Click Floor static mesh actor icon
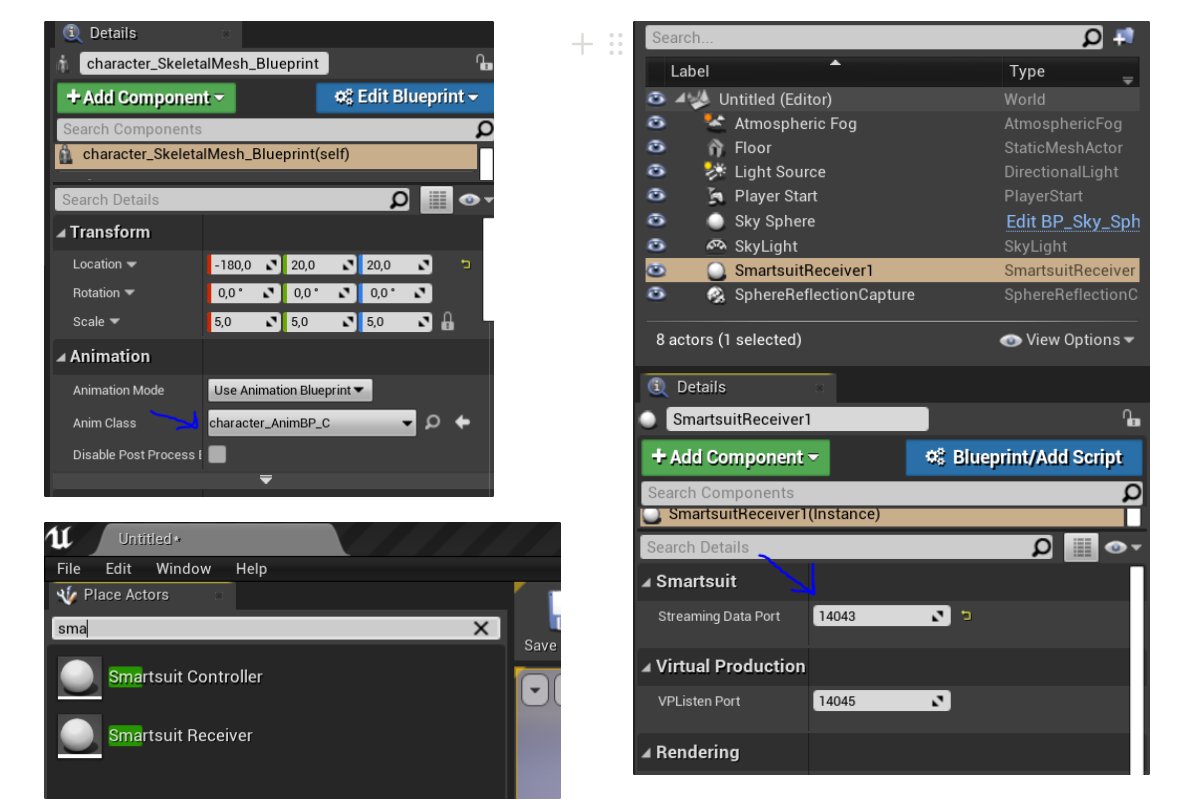The height and width of the screenshot is (811, 1182). pos(715,148)
